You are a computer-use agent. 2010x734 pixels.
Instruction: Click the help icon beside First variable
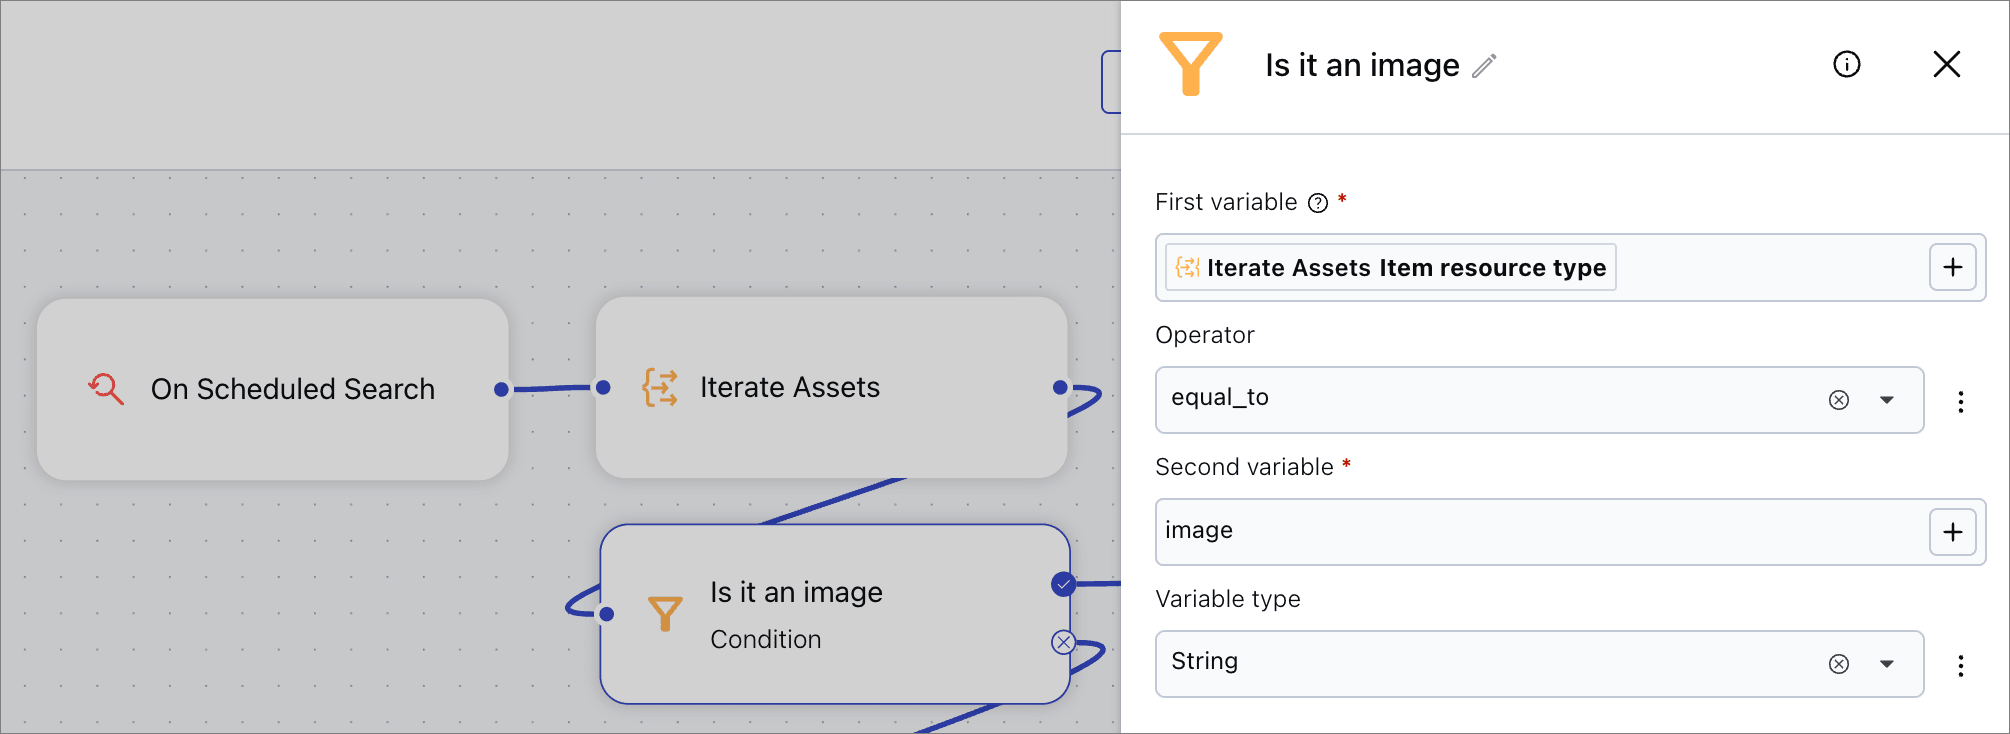tap(1318, 203)
